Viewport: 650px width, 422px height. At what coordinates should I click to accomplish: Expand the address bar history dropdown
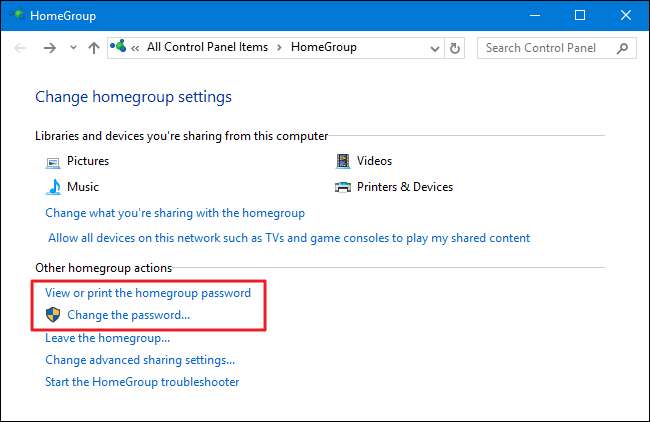[432, 47]
